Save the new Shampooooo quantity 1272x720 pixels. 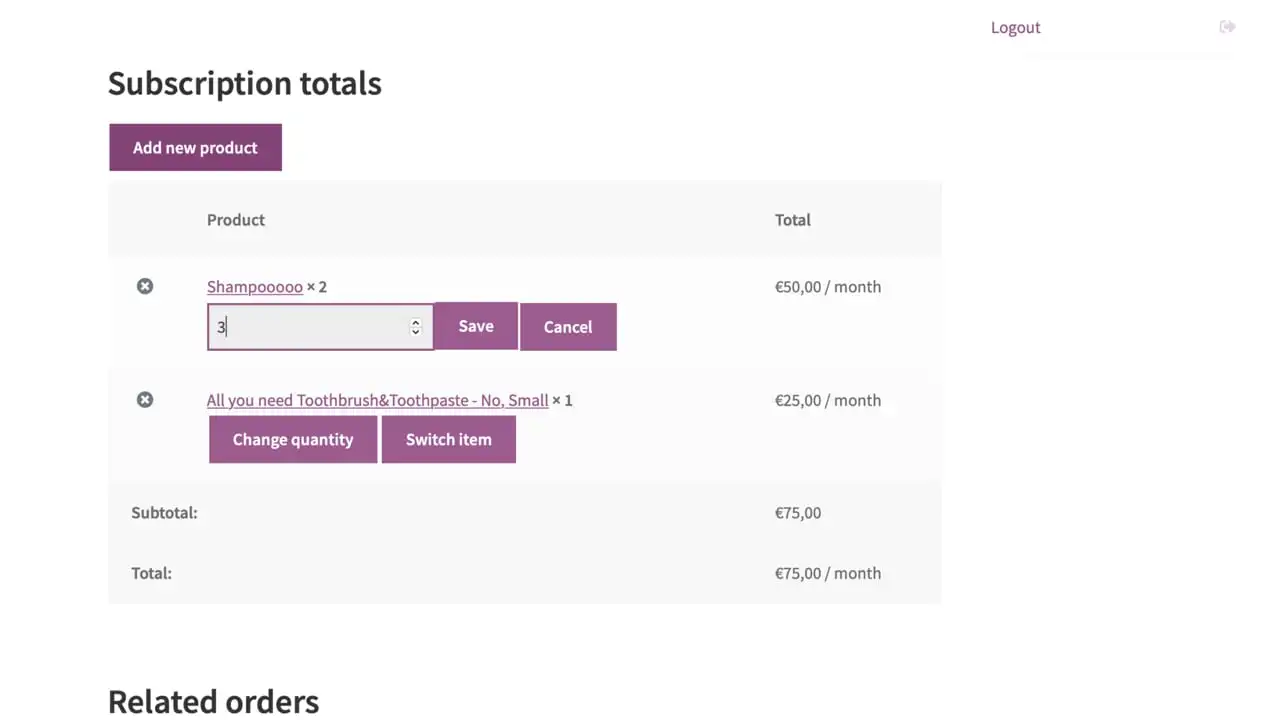(x=476, y=327)
